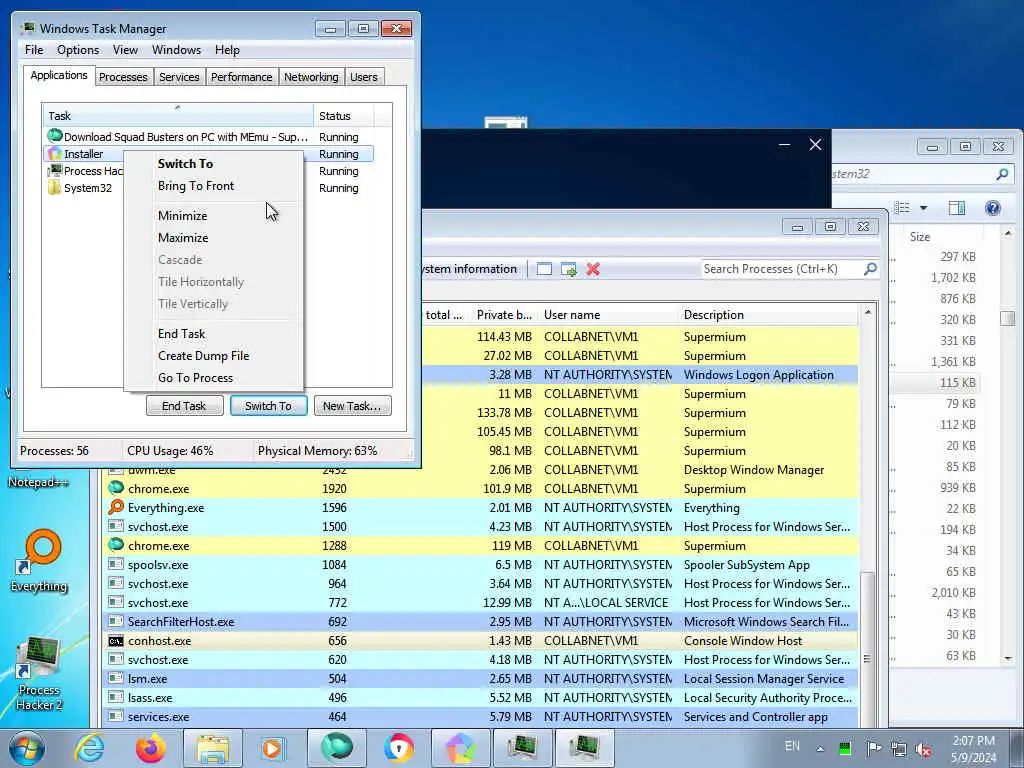Sort by Private bytes column
Viewport: 1024px width, 768px height.
(504, 315)
